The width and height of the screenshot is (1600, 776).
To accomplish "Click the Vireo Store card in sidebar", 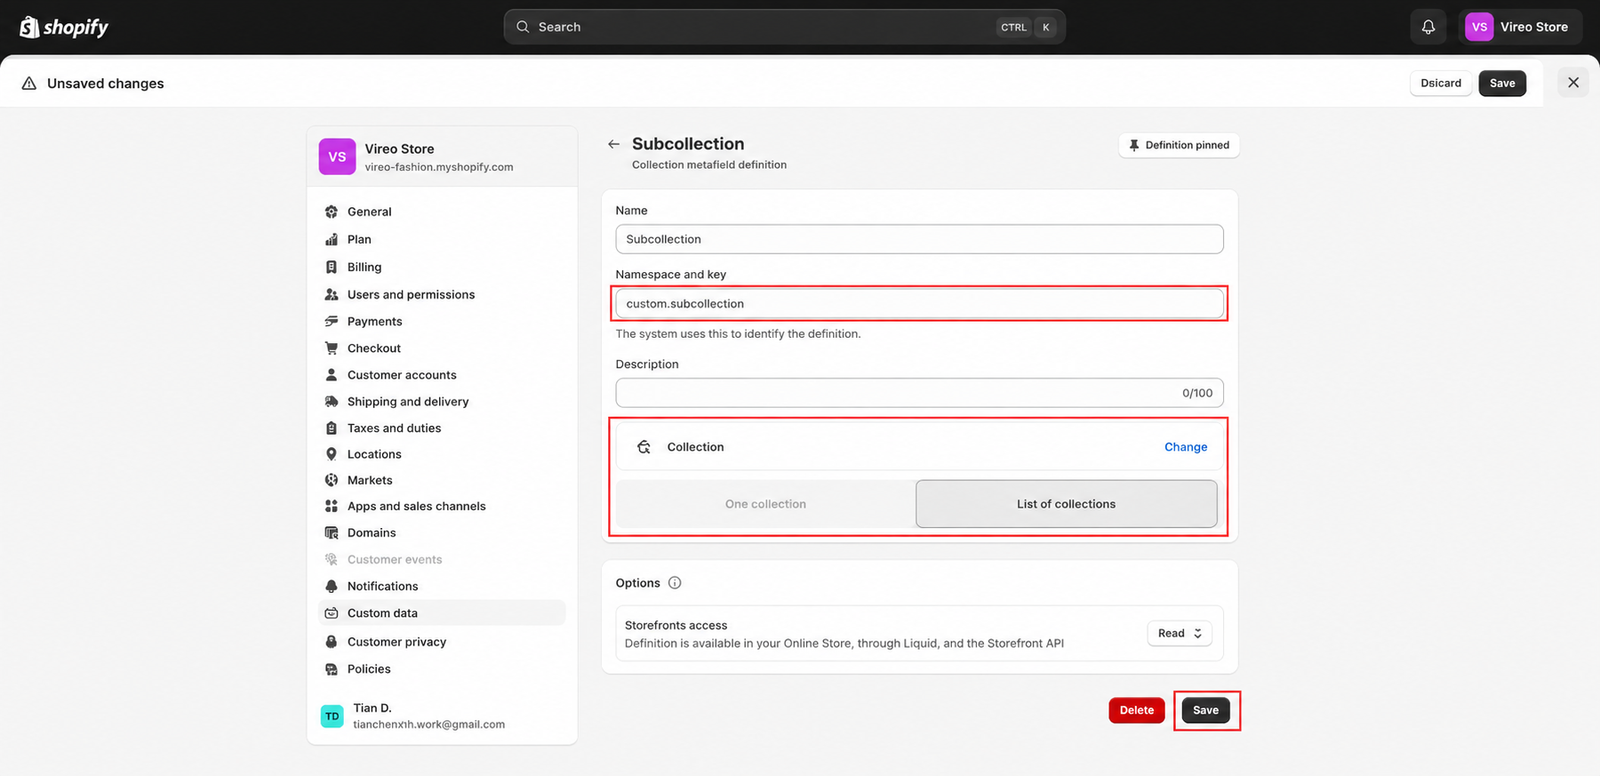I will [x=442, y=157].
